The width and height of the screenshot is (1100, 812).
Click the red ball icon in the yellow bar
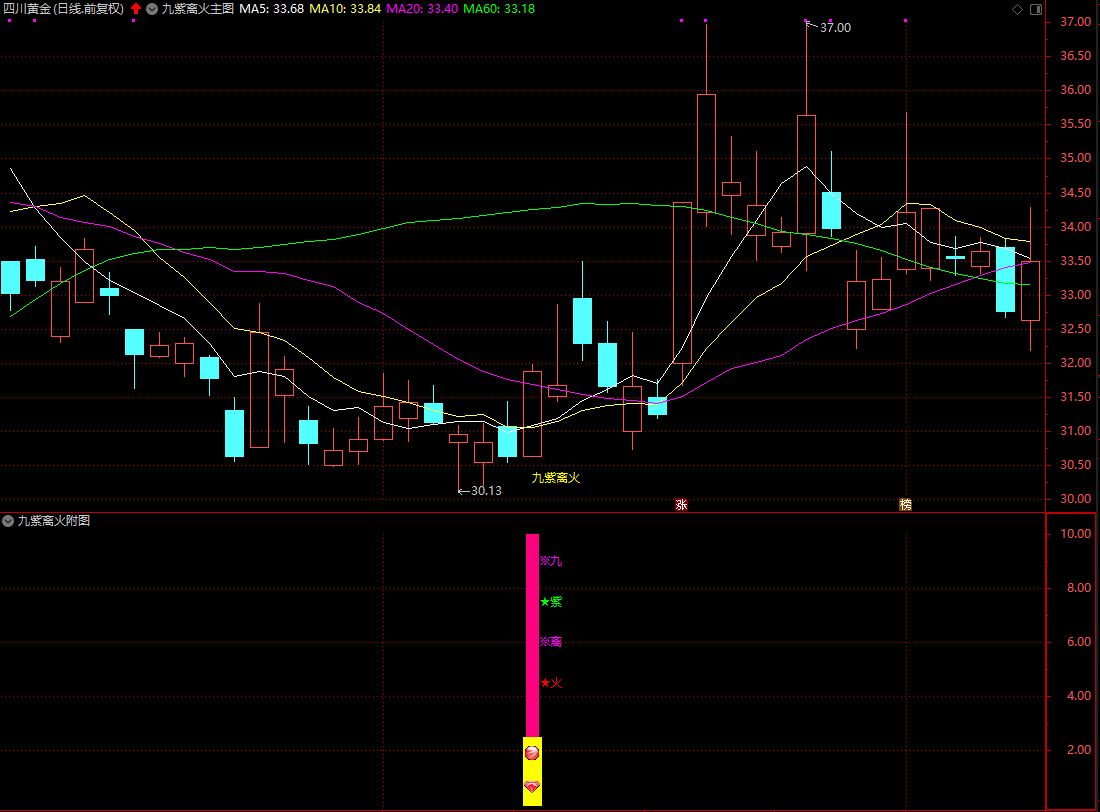pos(532,752)
